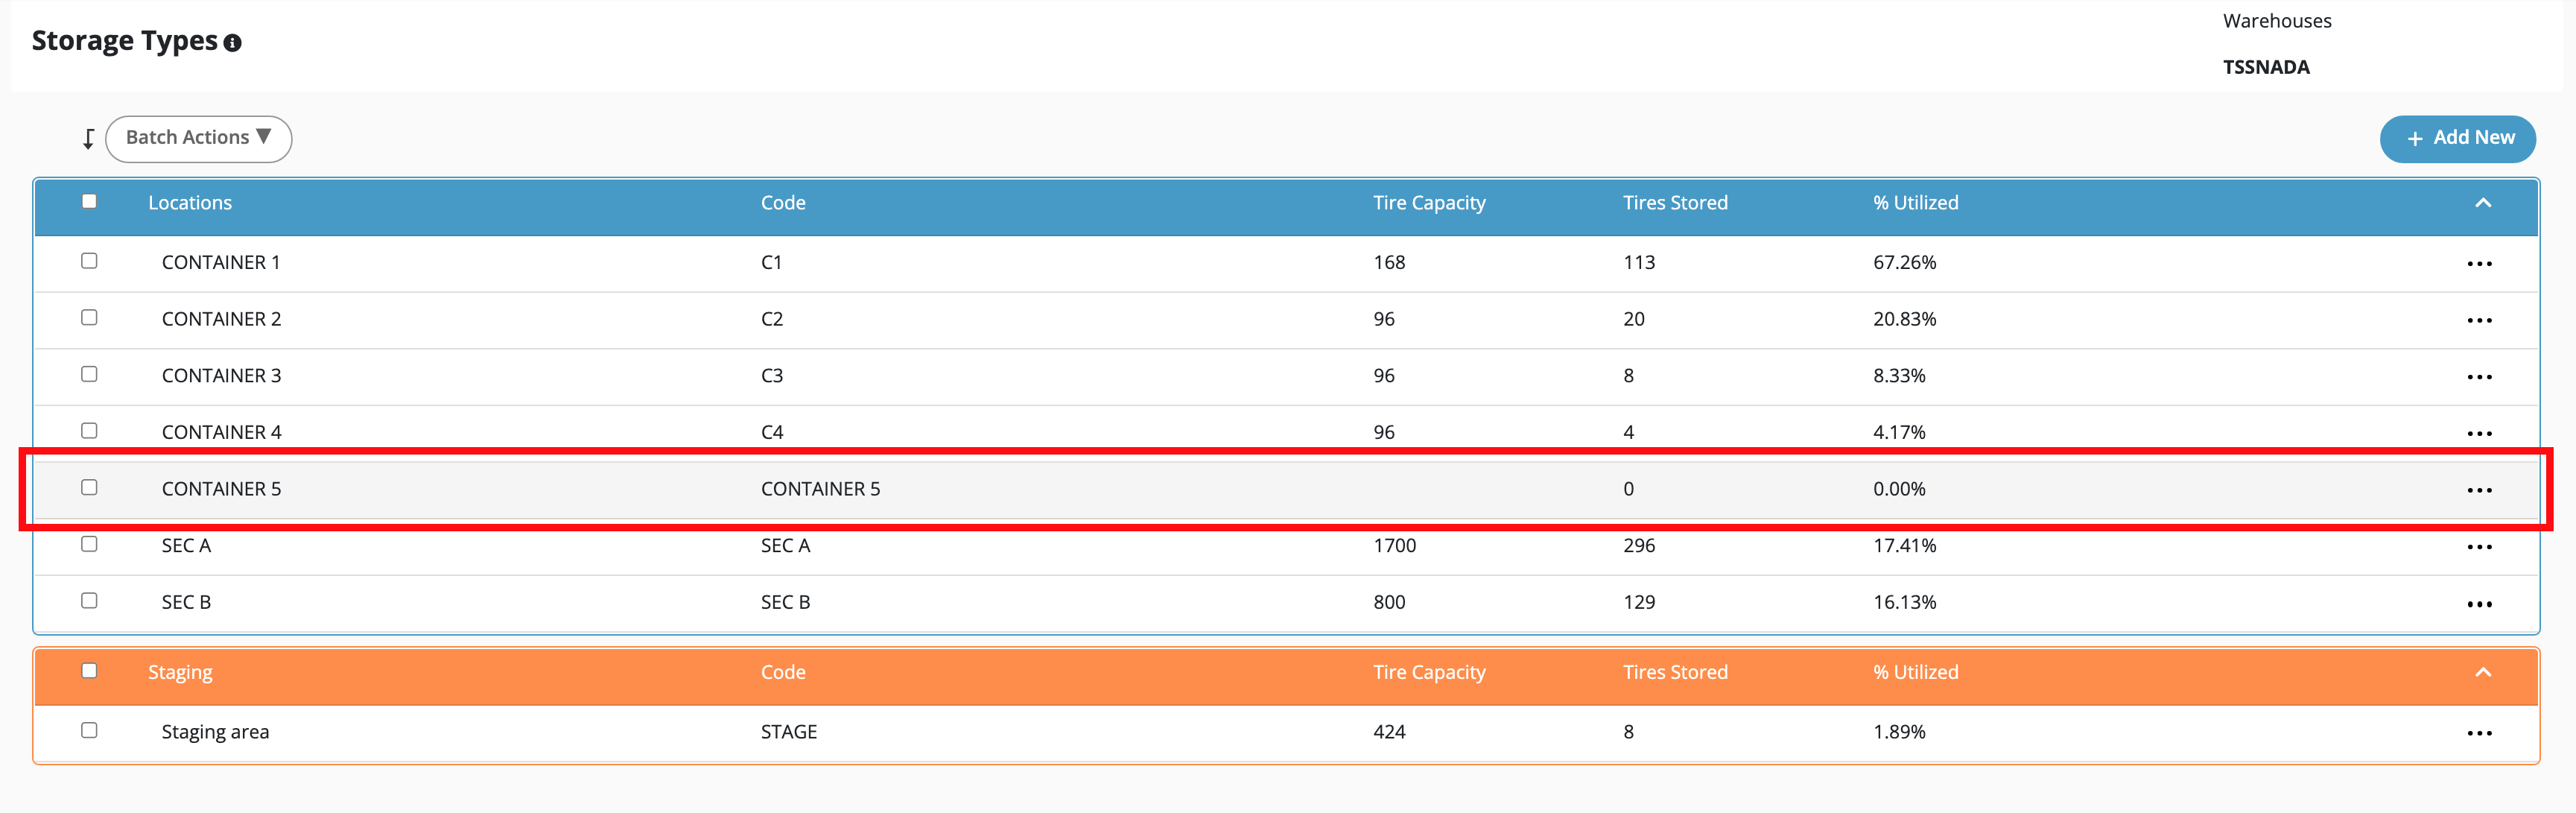
Task: Collapse the Staging section with its chevron
Action: click(x=2482, y=672)
